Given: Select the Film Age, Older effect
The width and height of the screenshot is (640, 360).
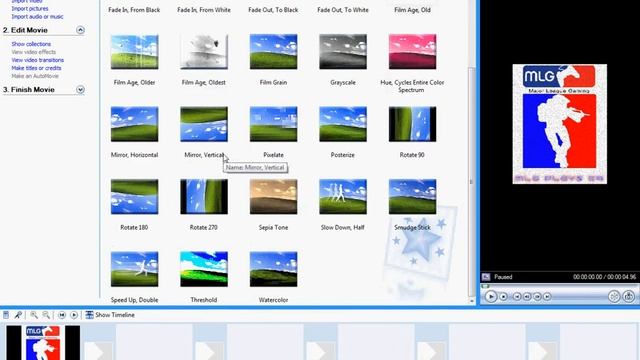Looking at the screenshot, I should [134, 52].
